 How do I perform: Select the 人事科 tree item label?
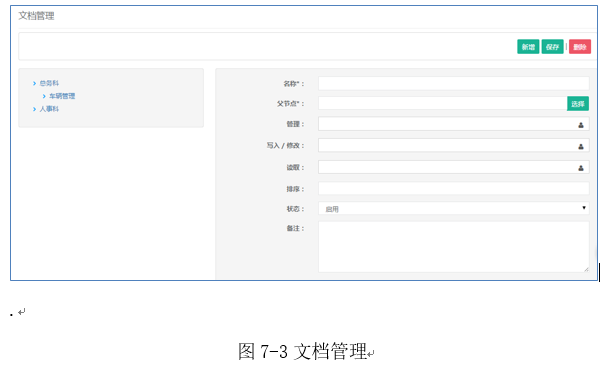coord(49,109)
